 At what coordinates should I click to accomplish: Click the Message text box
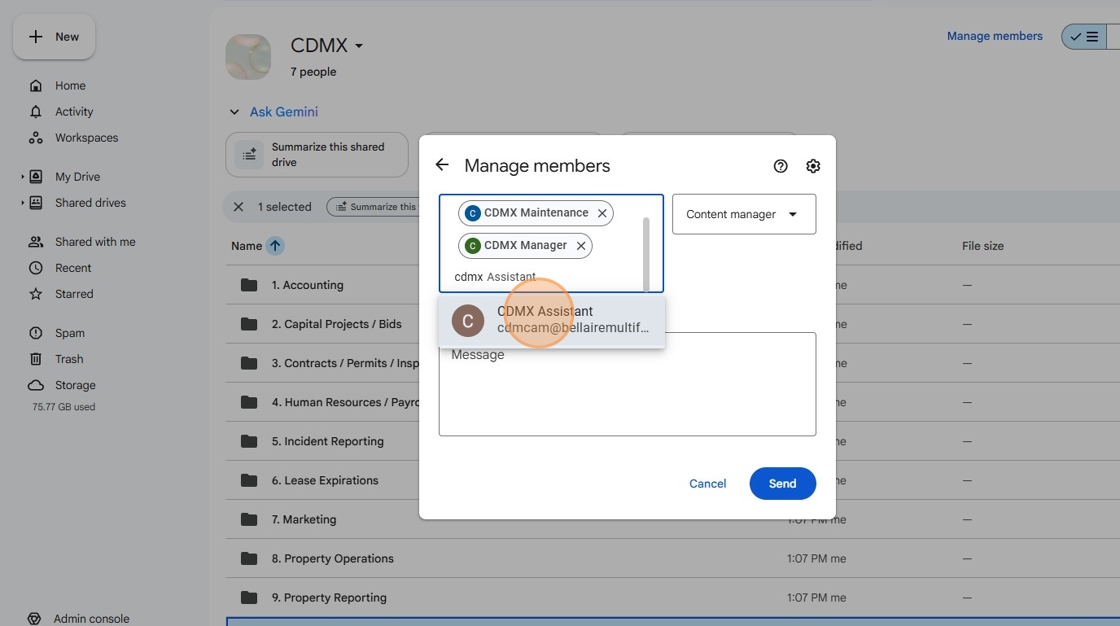[627, 384]
